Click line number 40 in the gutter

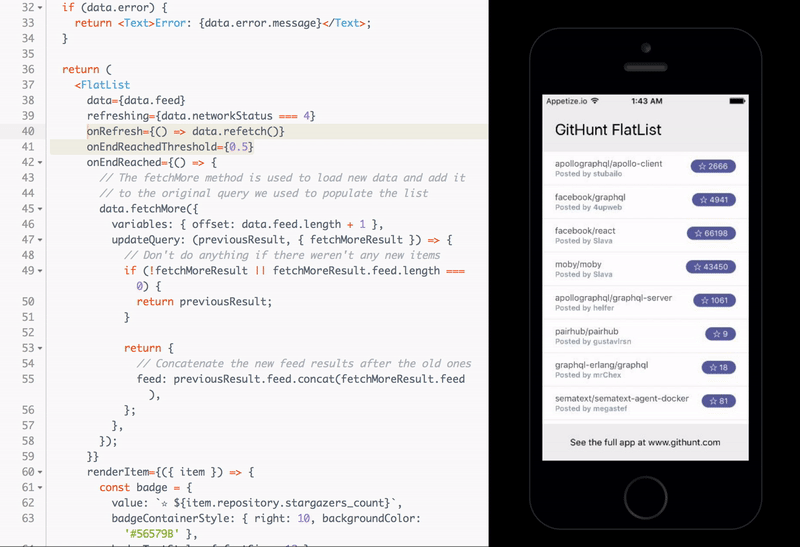(x=28, y=132)
